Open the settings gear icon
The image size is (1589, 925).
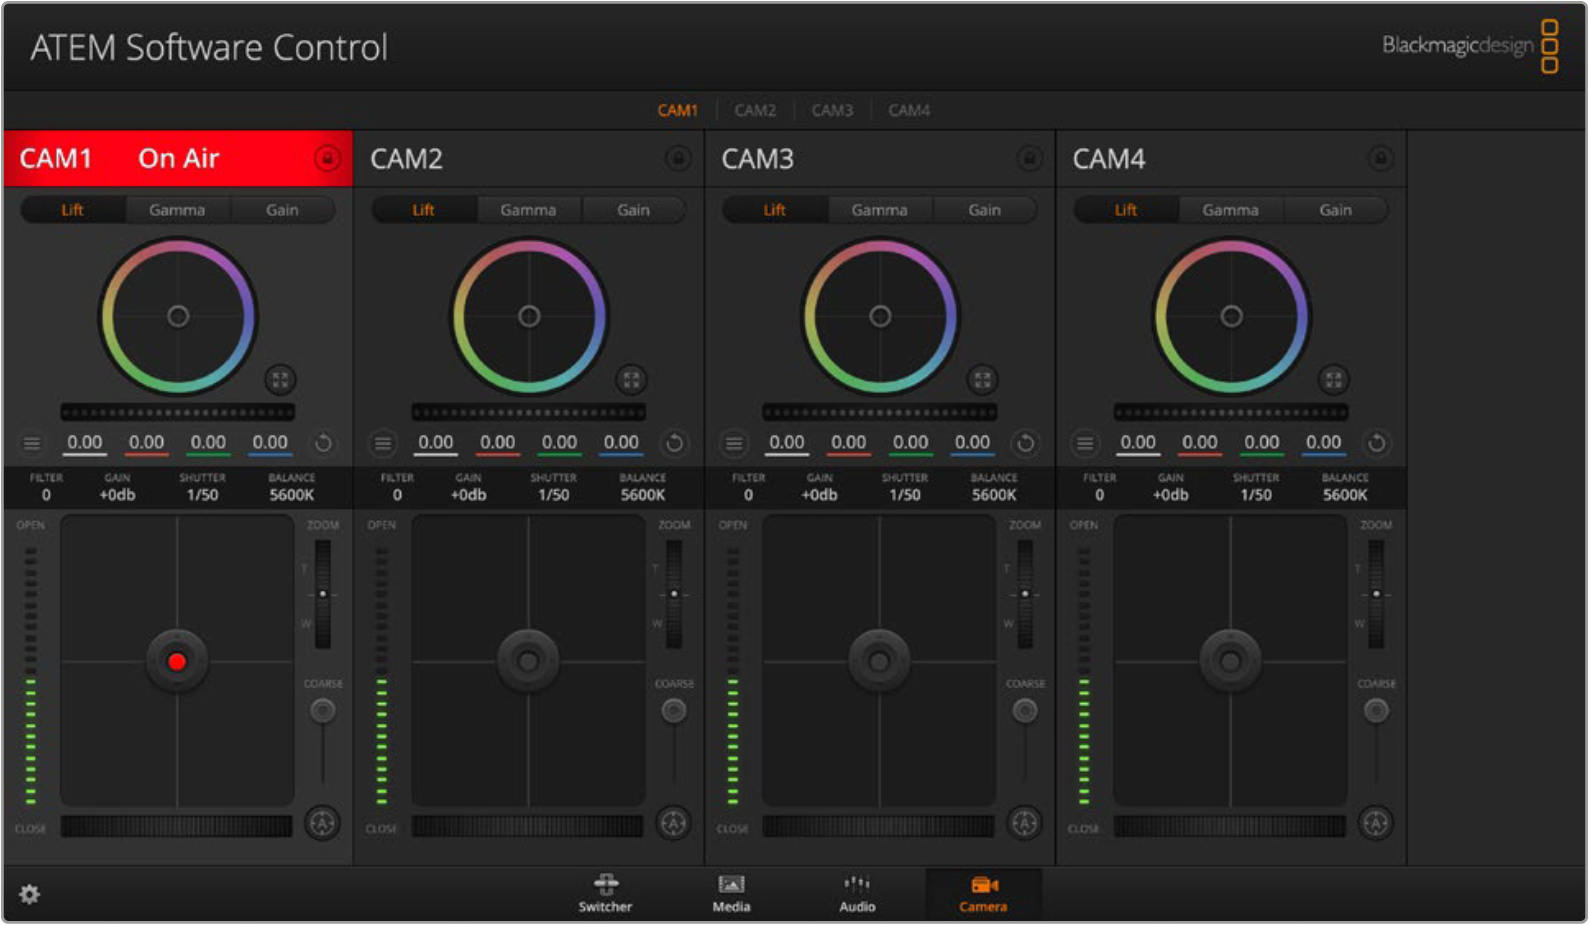30,894
